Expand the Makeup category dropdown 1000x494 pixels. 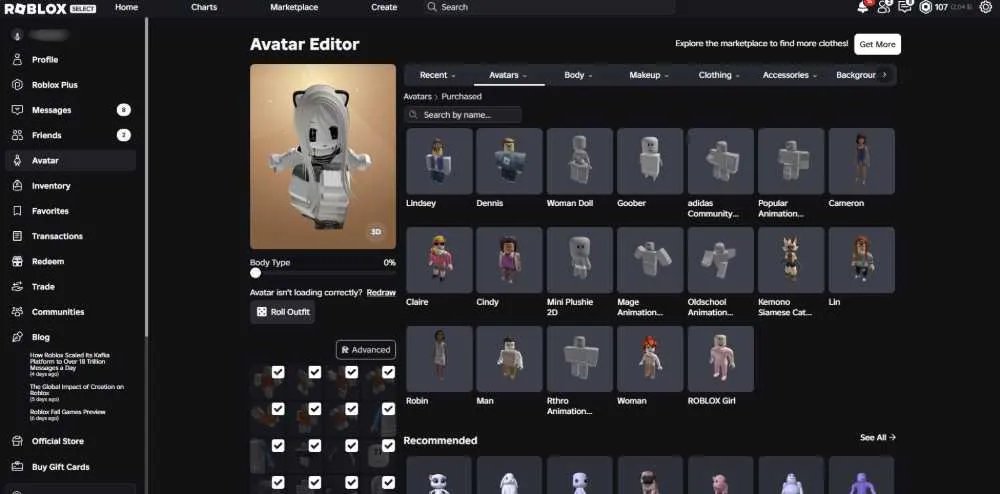649,75
